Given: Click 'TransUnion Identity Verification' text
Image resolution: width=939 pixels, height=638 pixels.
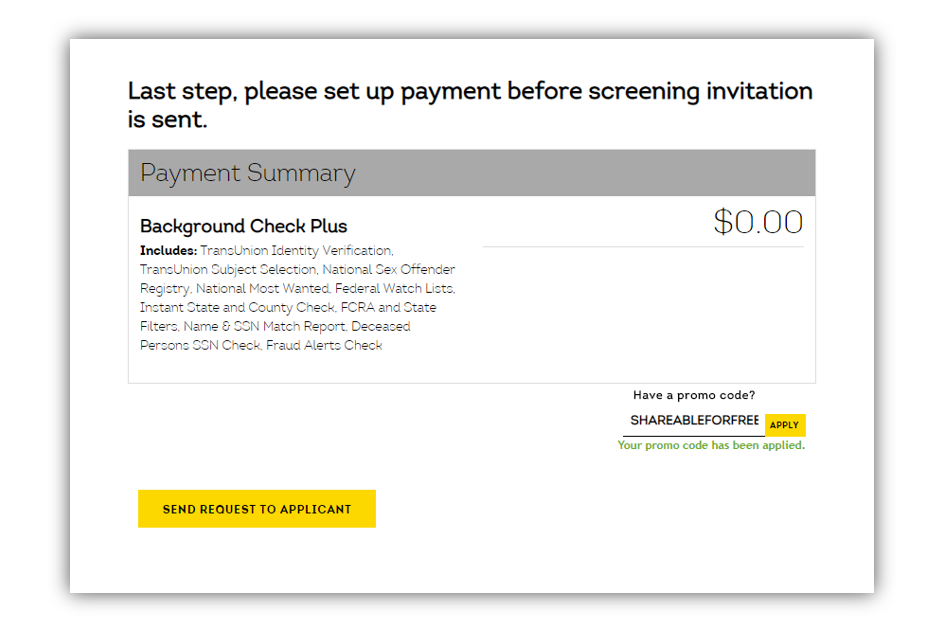Looking at the screenshot, I should (296, 250).
